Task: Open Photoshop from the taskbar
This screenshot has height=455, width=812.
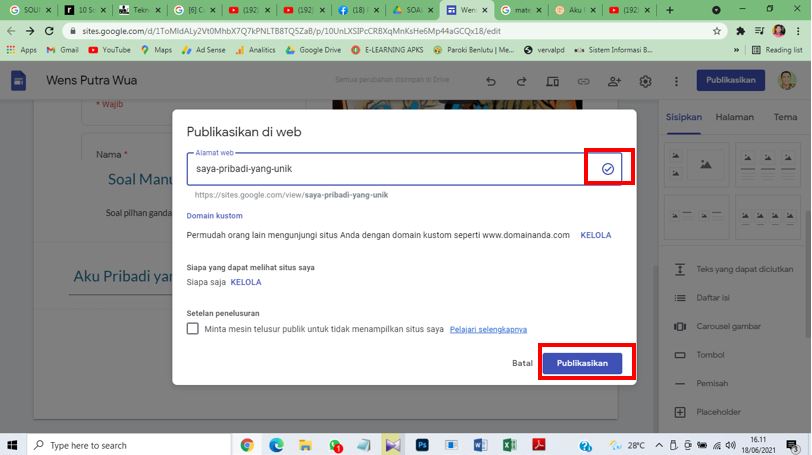Action: (422, 445)
